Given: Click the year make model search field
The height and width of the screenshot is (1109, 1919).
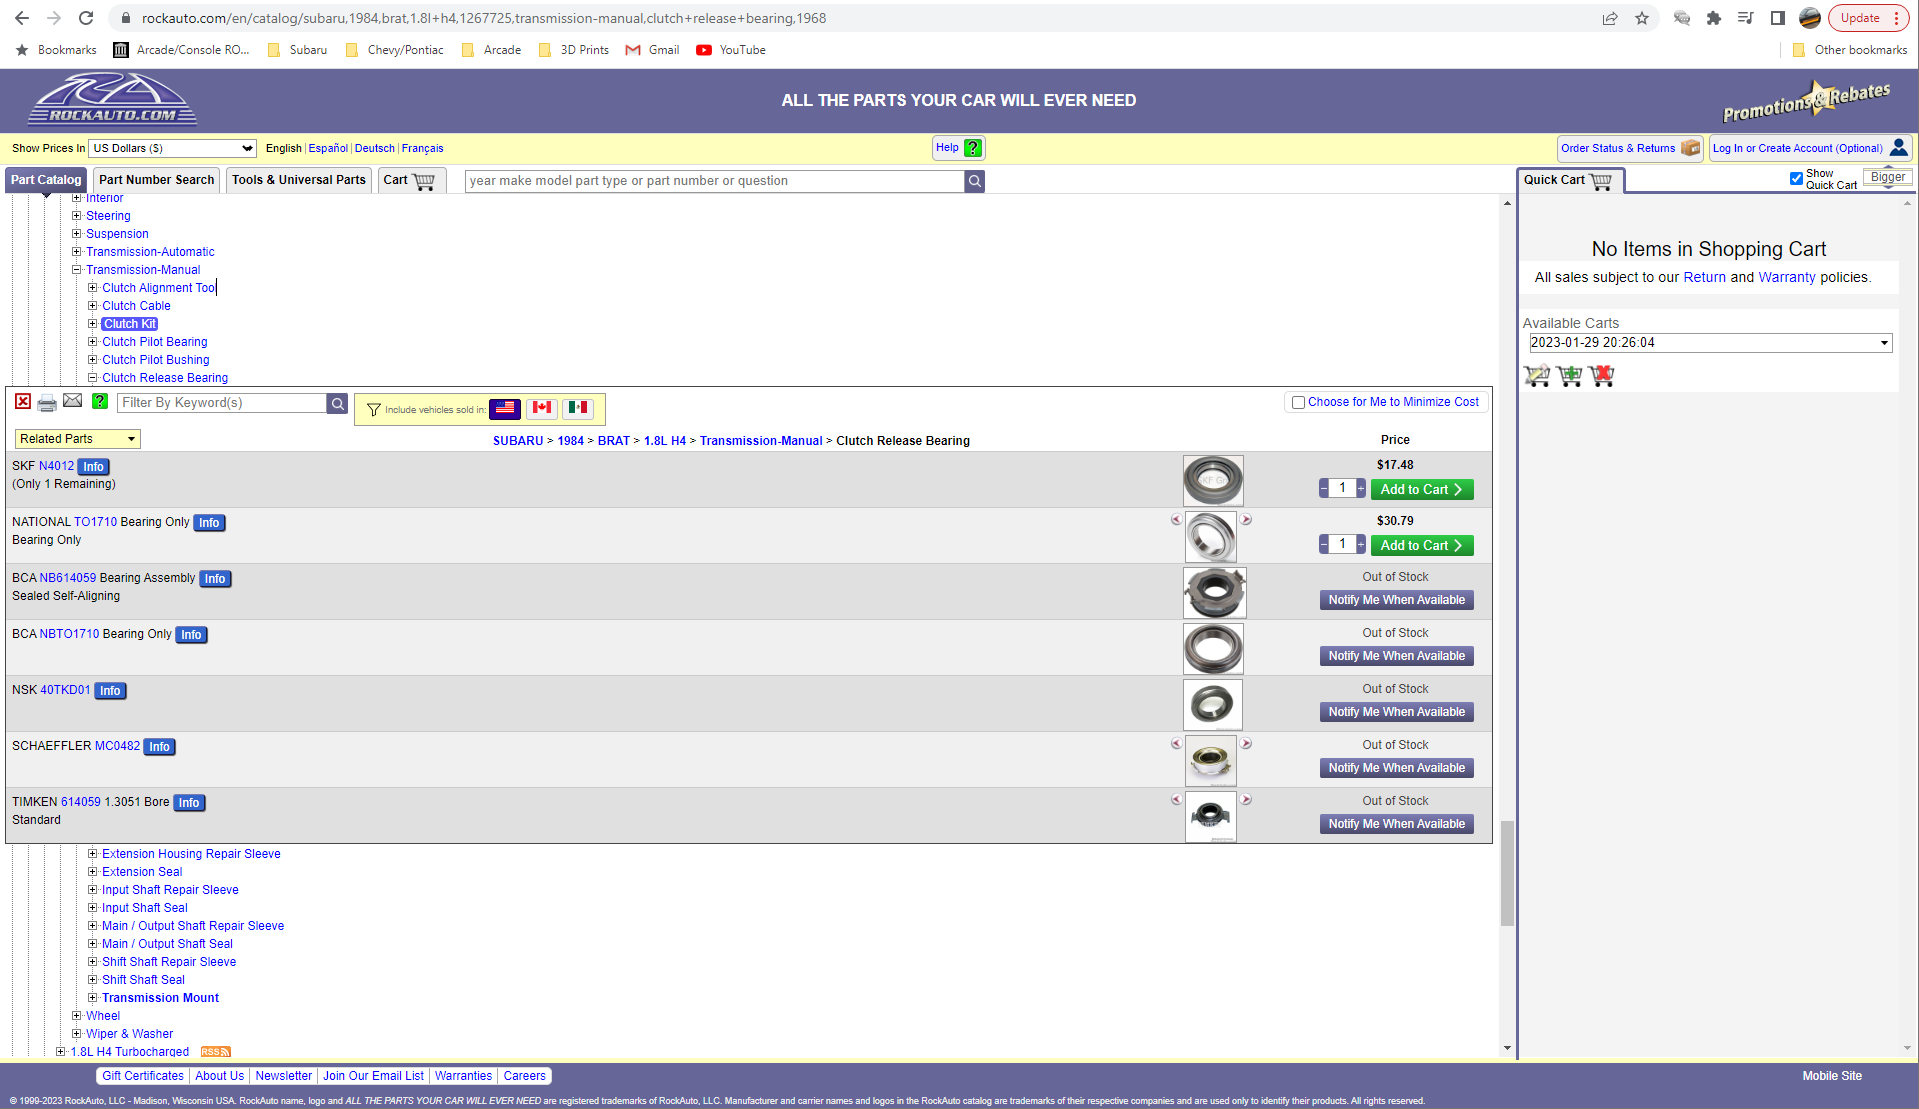Looking at the screenshot, I should tap(715, 181).
